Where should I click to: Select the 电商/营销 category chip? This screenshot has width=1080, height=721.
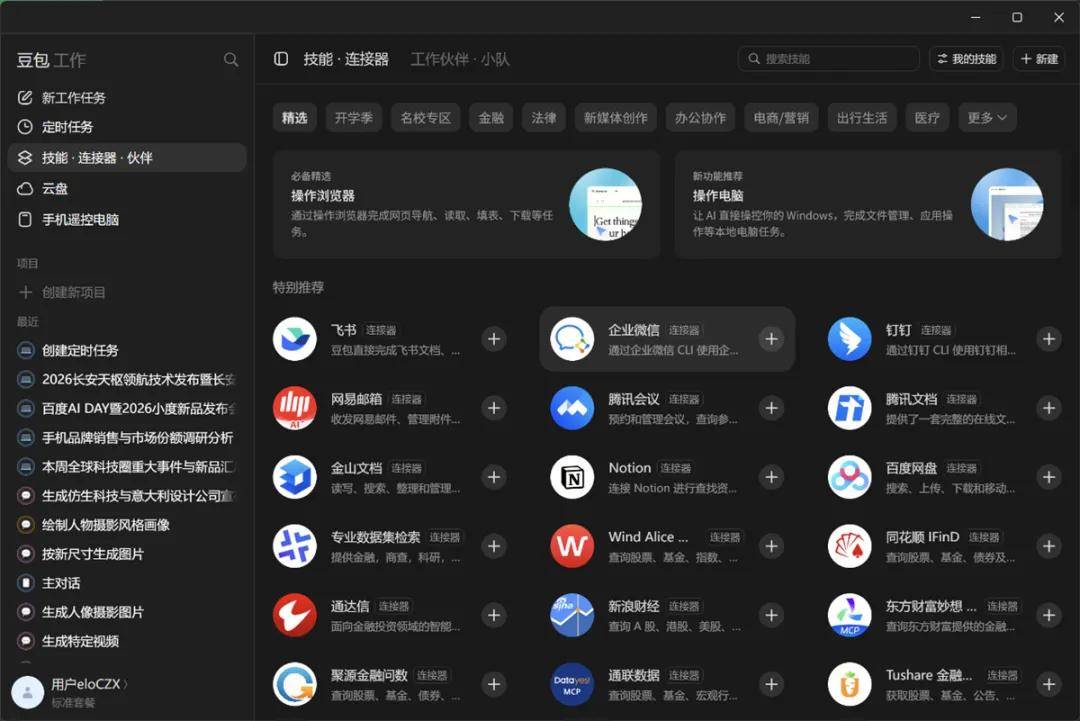pos(781,118)
